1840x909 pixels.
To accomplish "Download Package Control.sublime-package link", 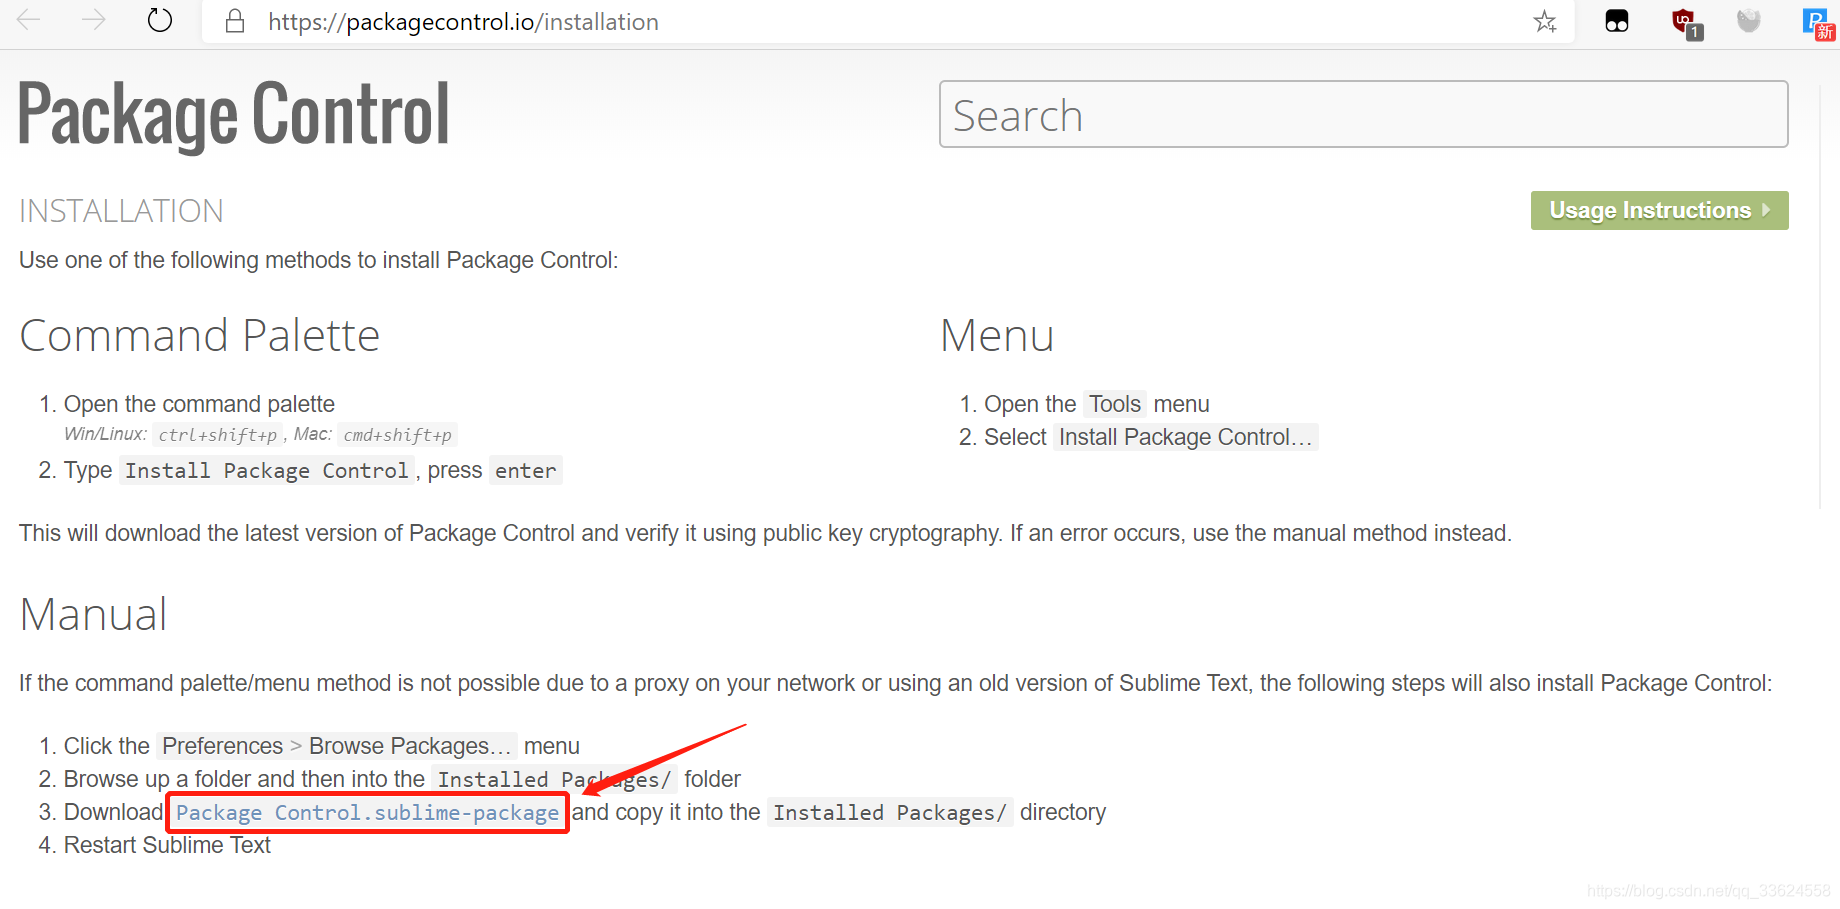I will pos(367,812).
